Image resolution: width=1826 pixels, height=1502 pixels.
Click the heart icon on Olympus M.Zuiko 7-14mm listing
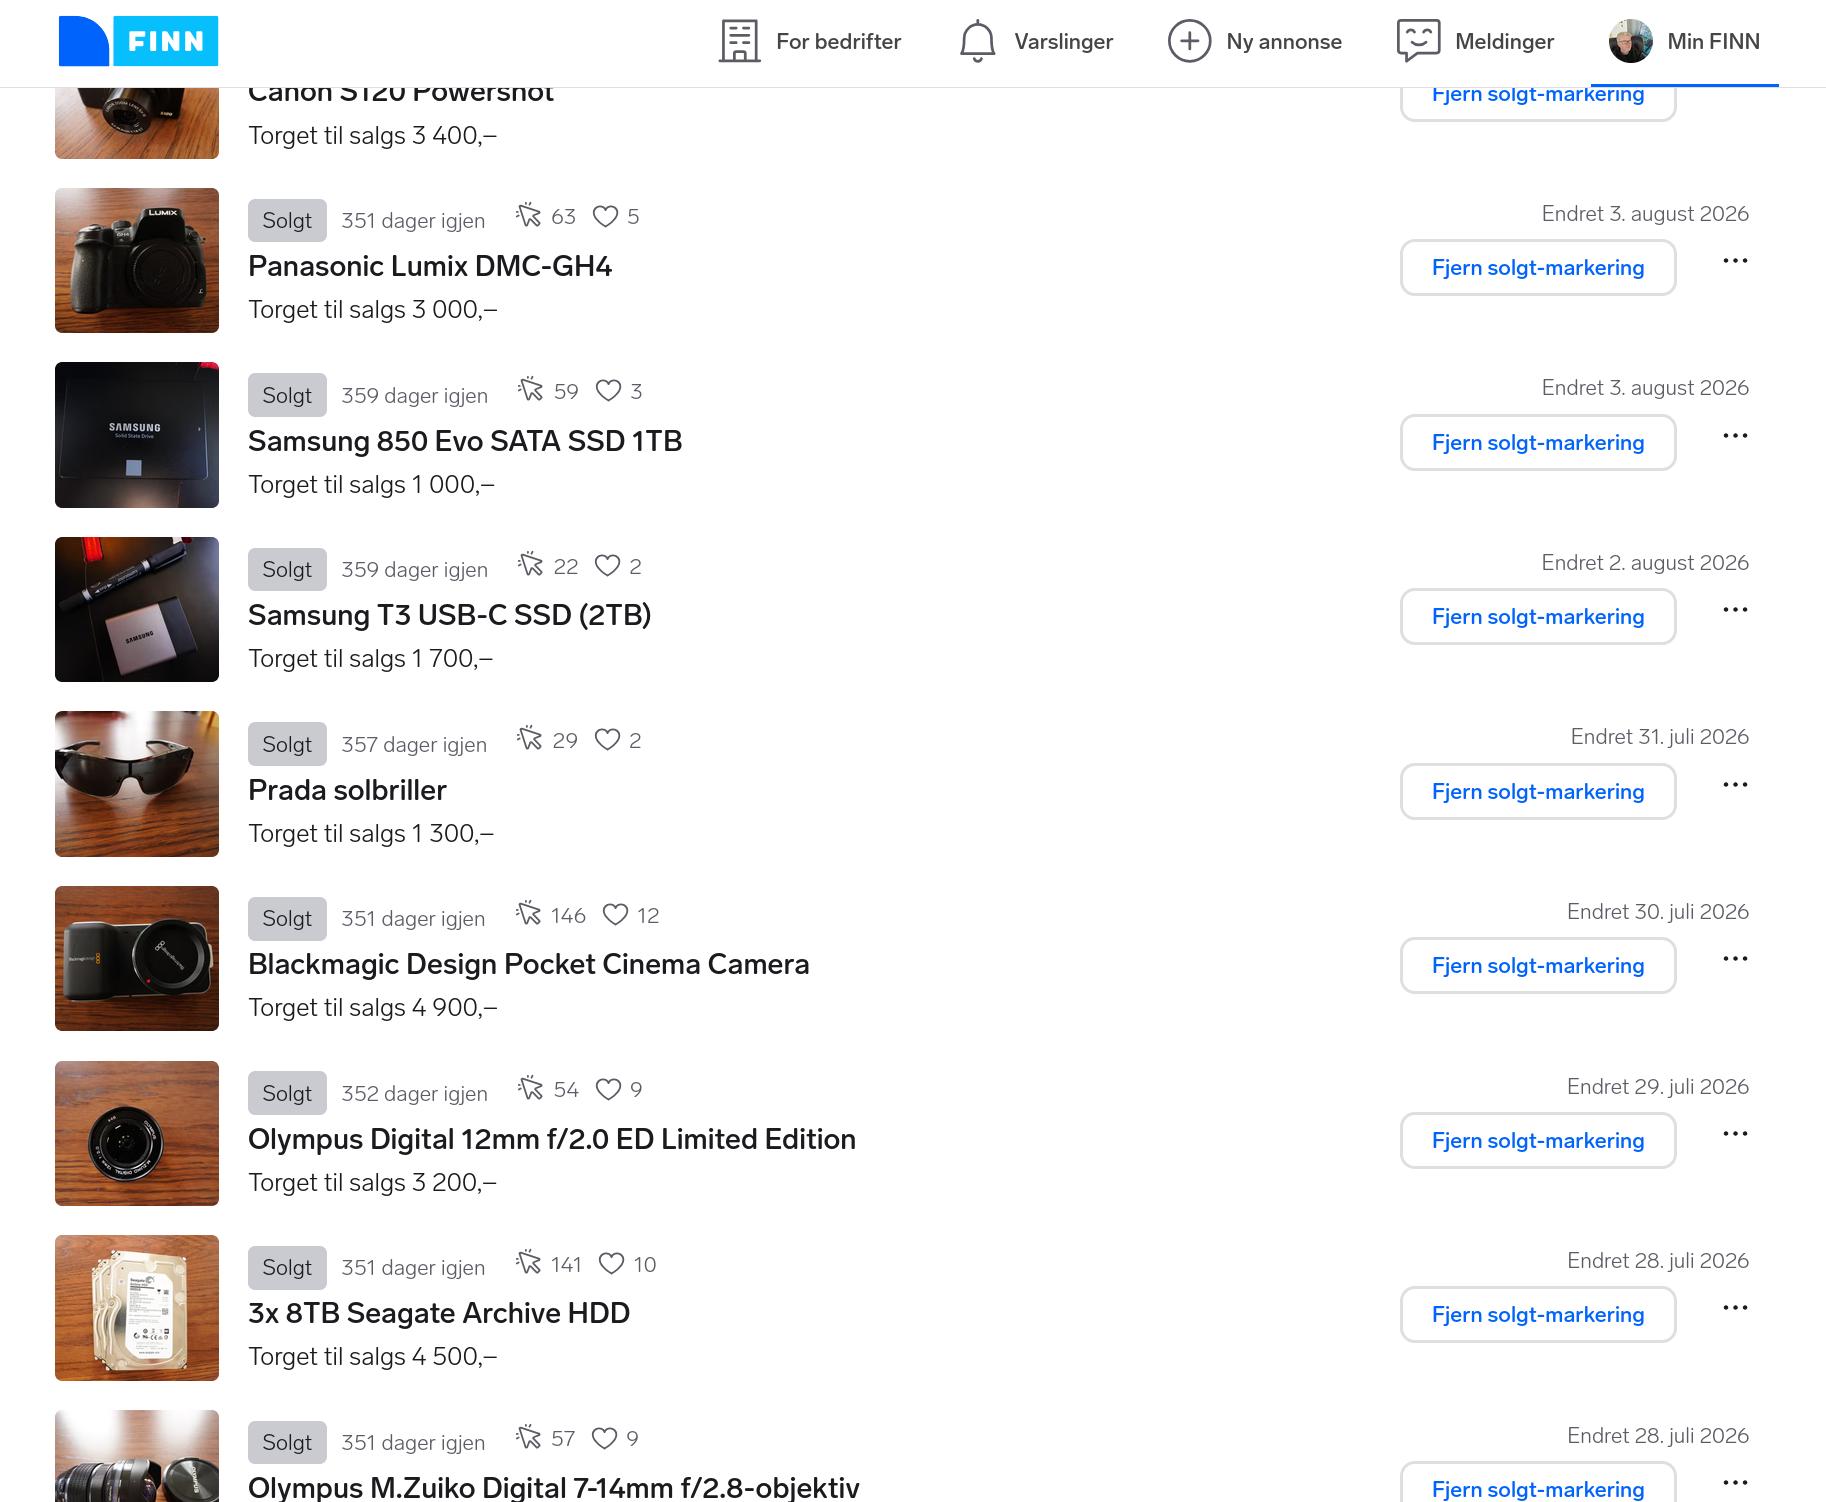[604, 1438]
